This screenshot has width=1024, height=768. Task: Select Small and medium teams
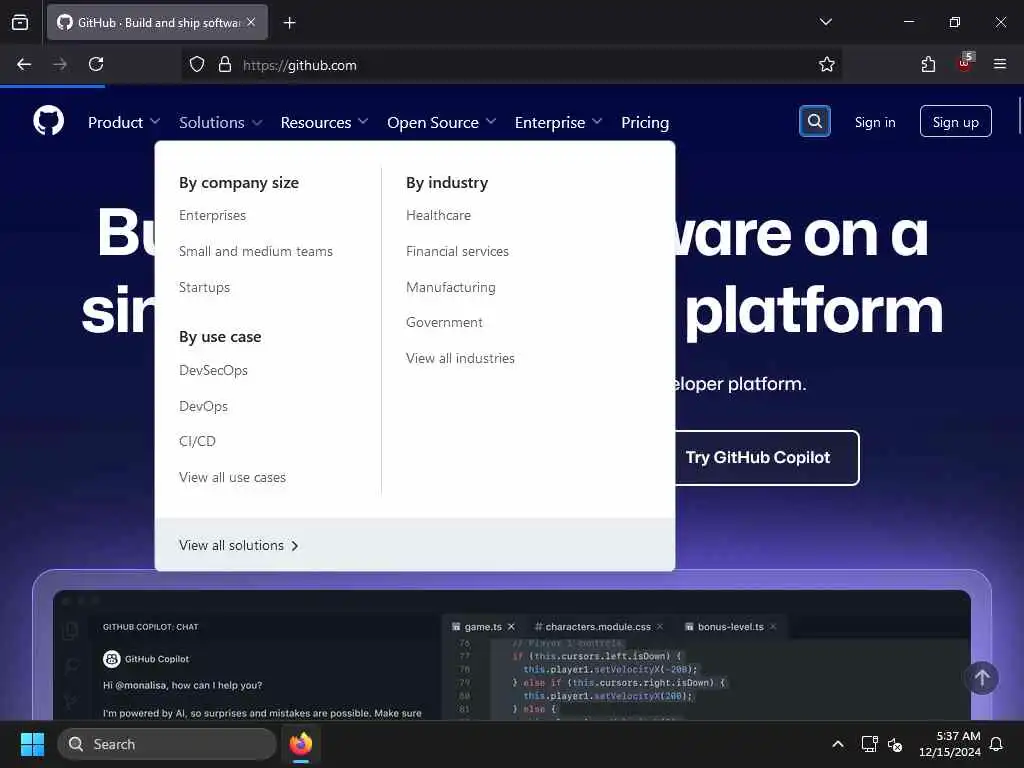click(255, 251)
